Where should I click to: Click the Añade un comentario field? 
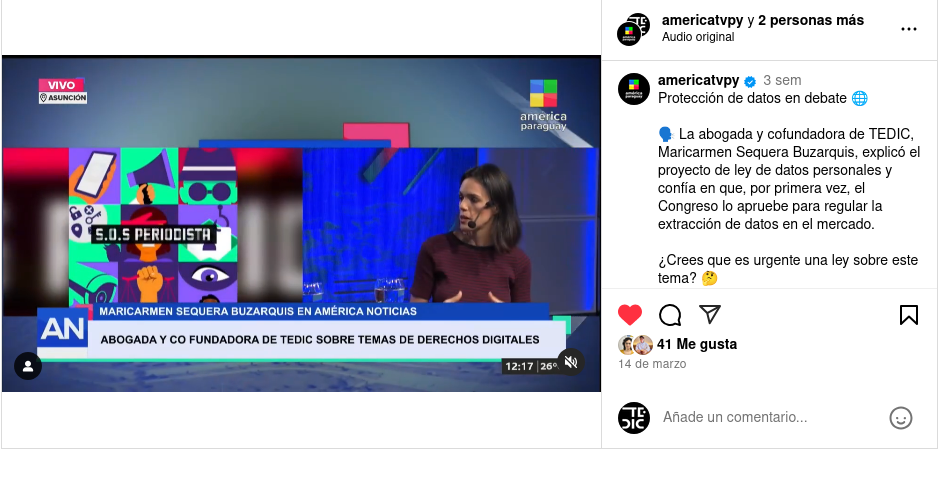point(772,417)
